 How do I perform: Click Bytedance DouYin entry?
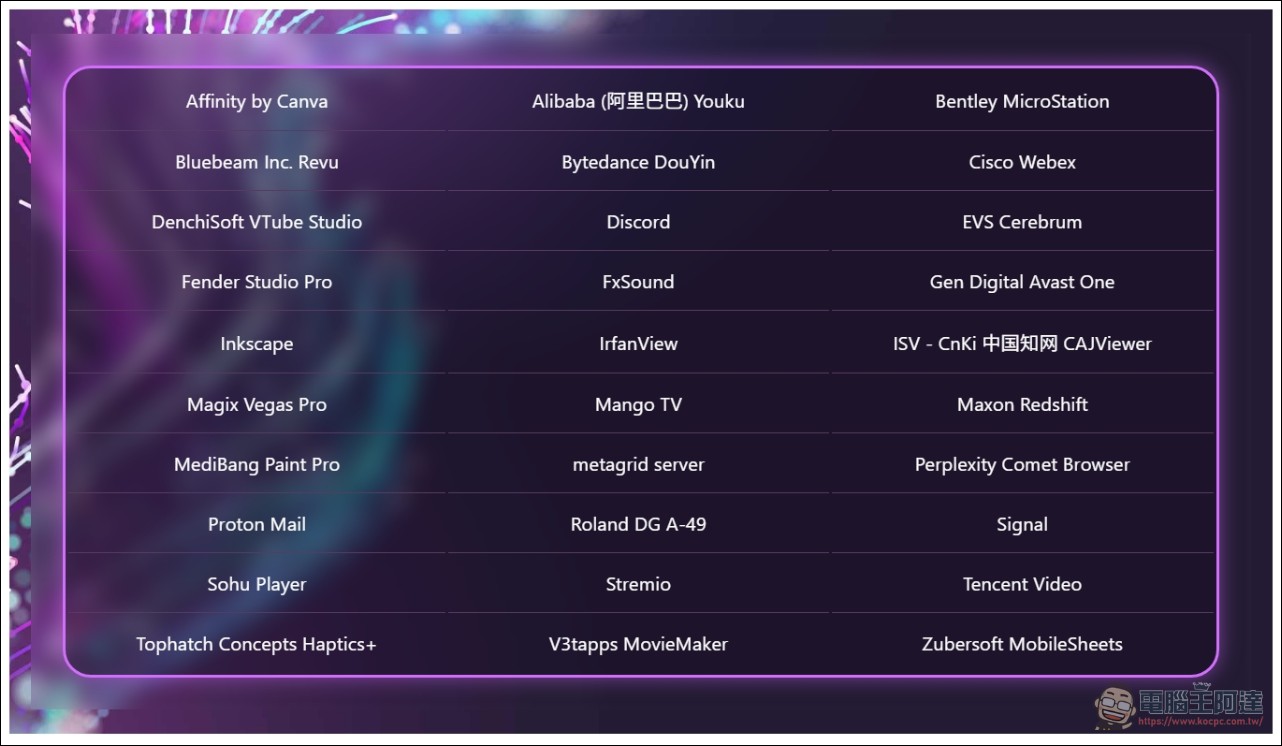tap(638, 162)
